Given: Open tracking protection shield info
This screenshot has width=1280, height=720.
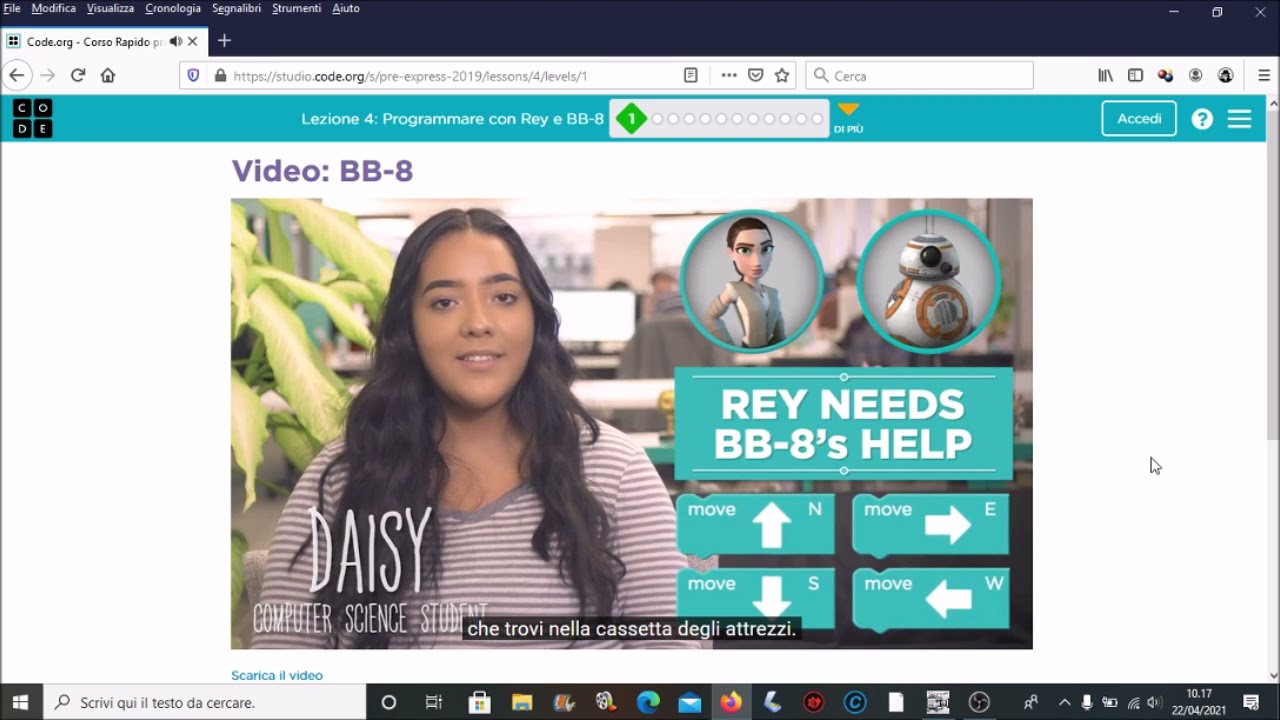Looking at the screenshot, I should coord(194,75).
